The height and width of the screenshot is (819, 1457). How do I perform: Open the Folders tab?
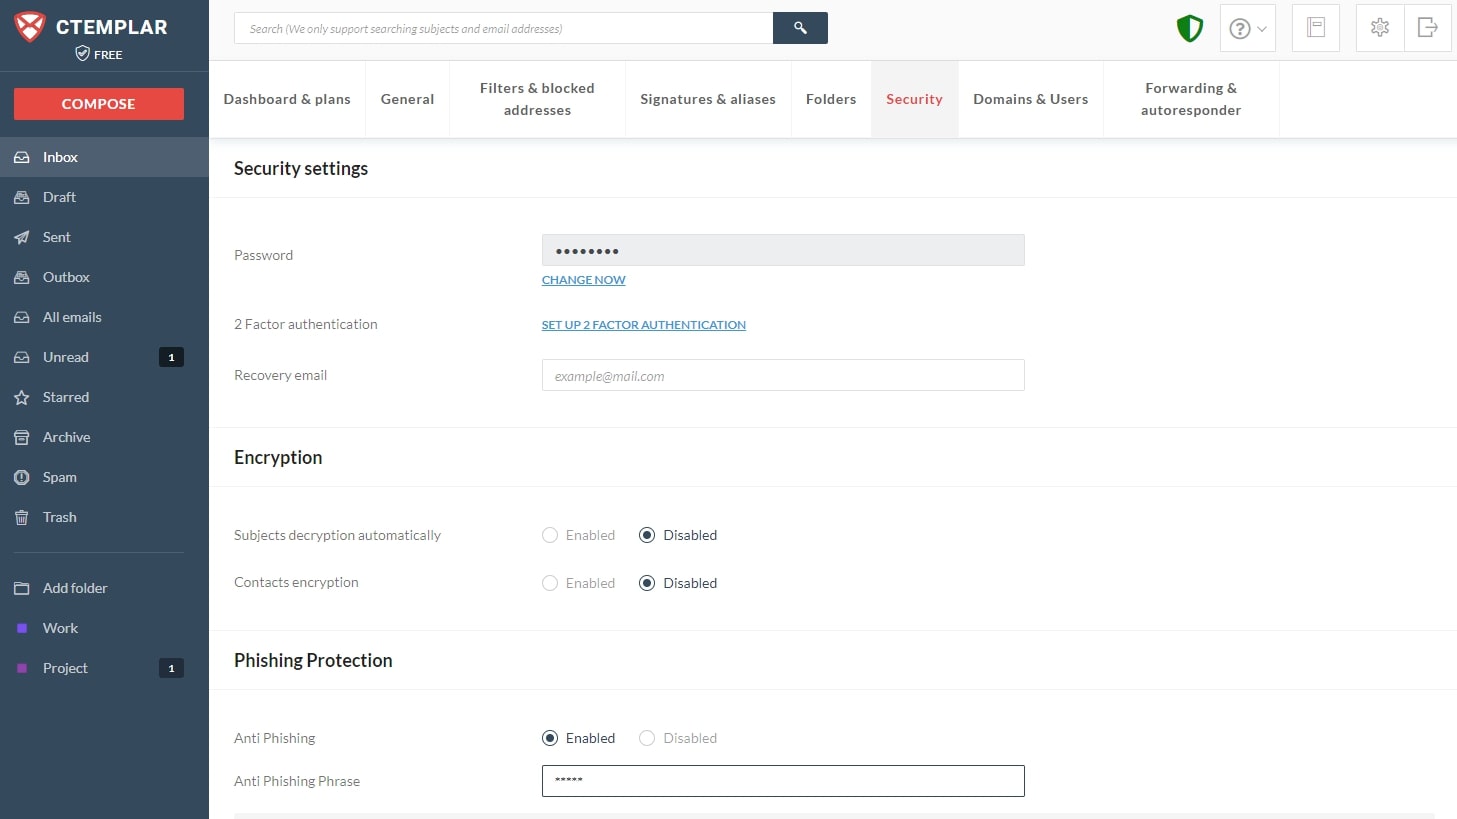pyautogui.click(x=831, y=99)
